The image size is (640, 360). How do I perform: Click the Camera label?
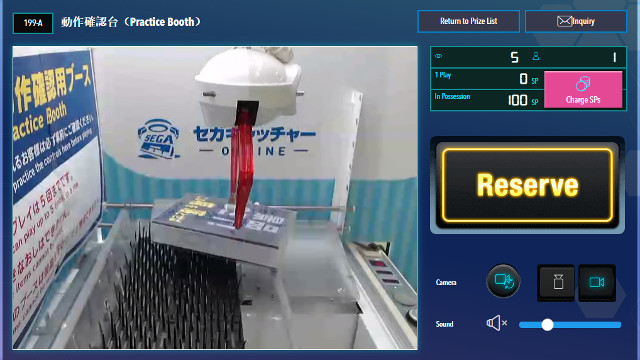click(x=446, y=282)
